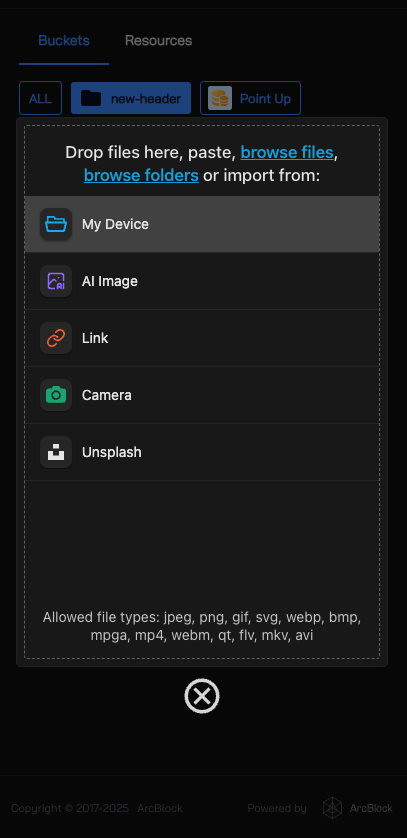
Task: Click the orange Link chain icon
Action: 56,338
